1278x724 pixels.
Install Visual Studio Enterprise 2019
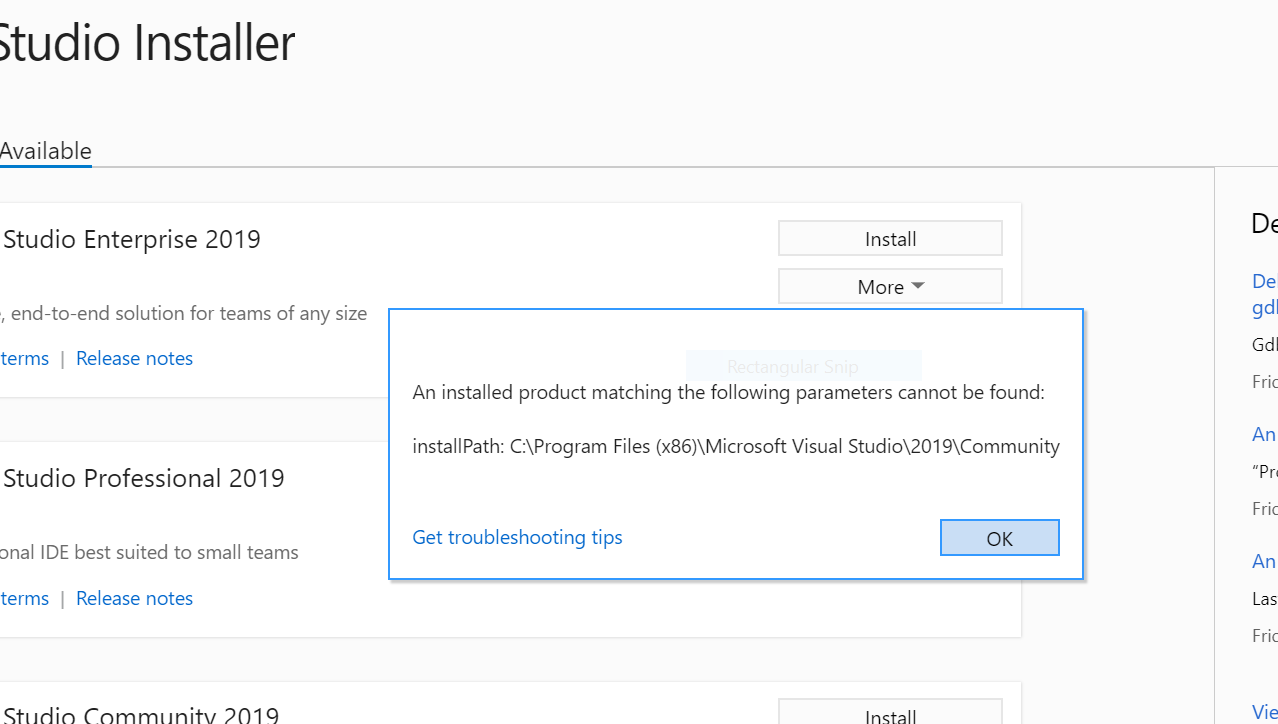890,239
